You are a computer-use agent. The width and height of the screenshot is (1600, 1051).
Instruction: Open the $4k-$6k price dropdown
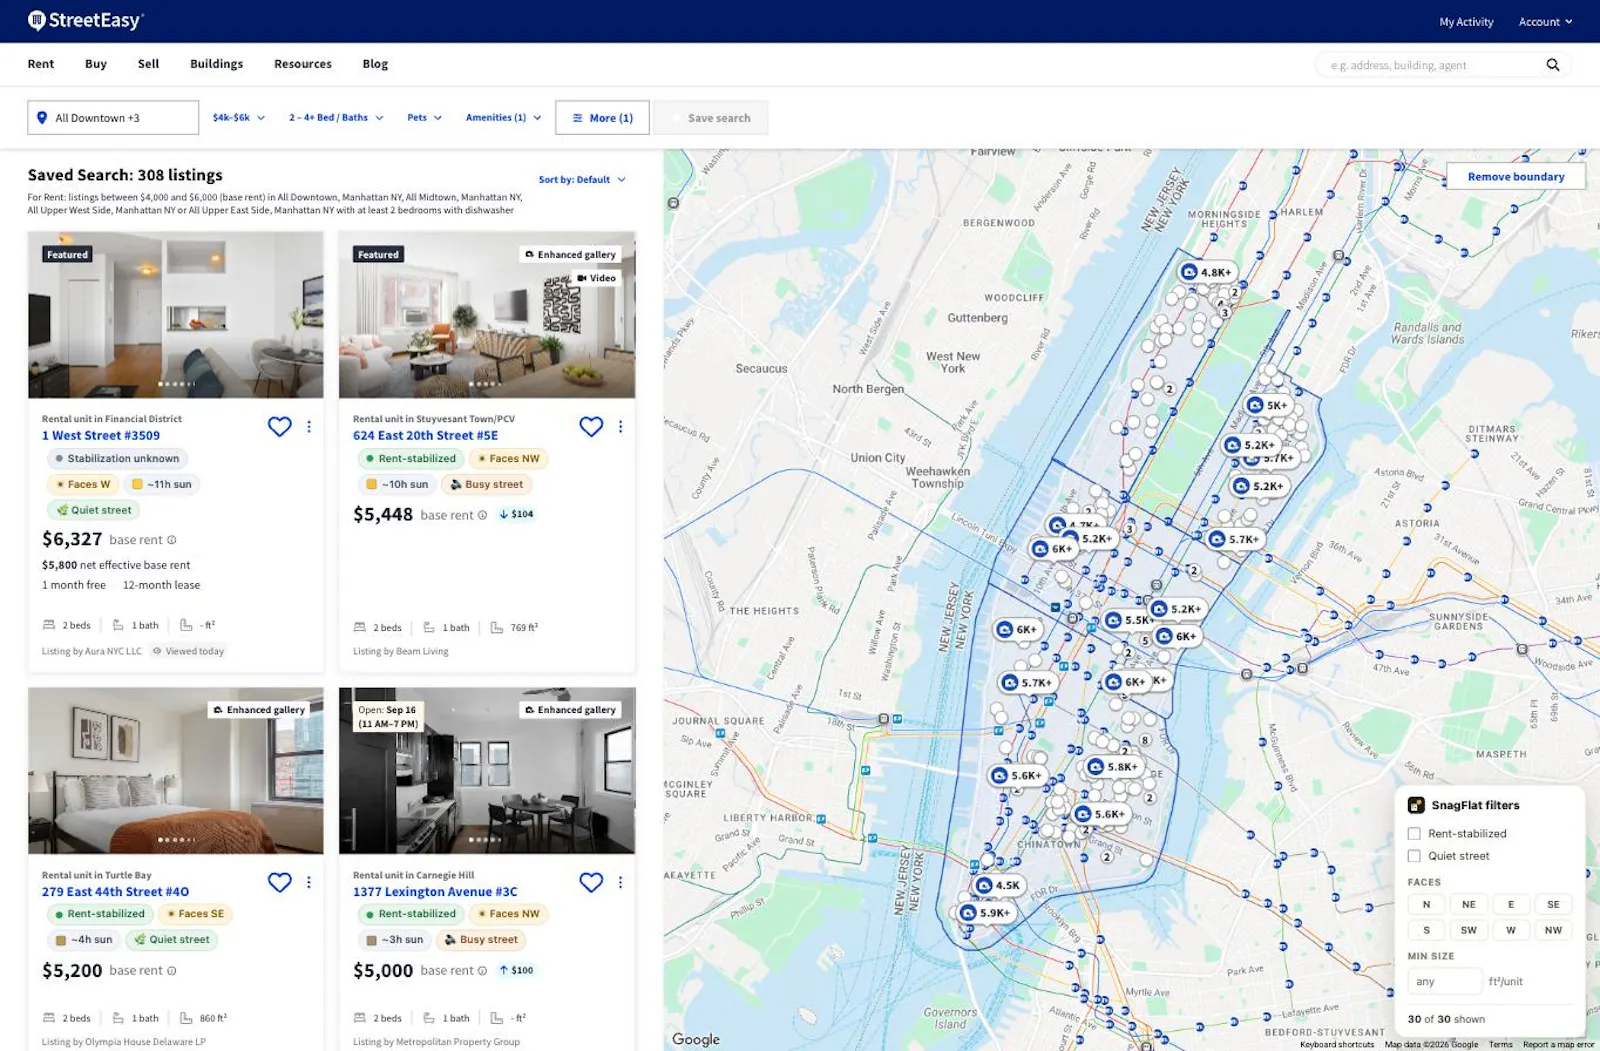click(x=239, y=118)
